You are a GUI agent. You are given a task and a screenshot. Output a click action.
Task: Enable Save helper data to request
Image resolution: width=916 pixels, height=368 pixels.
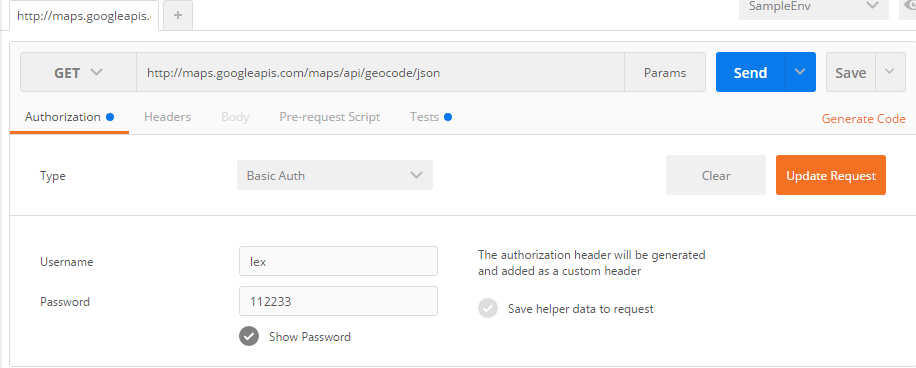click(x=488, y=308)
